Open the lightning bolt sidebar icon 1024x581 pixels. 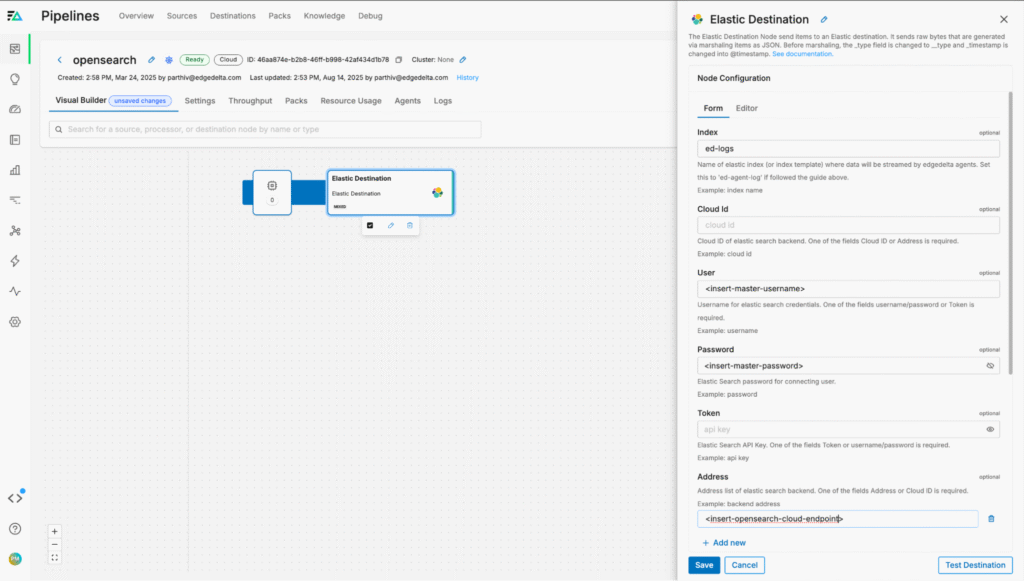pos(15,261)
